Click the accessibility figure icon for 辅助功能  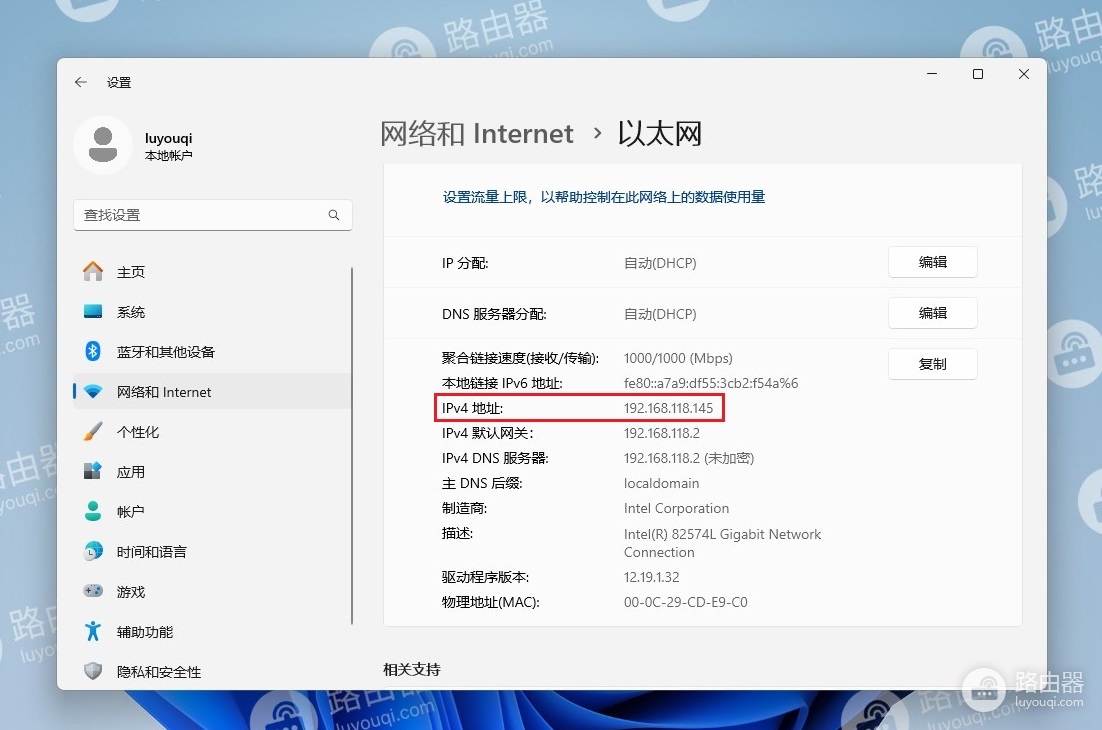click(93, 632)
